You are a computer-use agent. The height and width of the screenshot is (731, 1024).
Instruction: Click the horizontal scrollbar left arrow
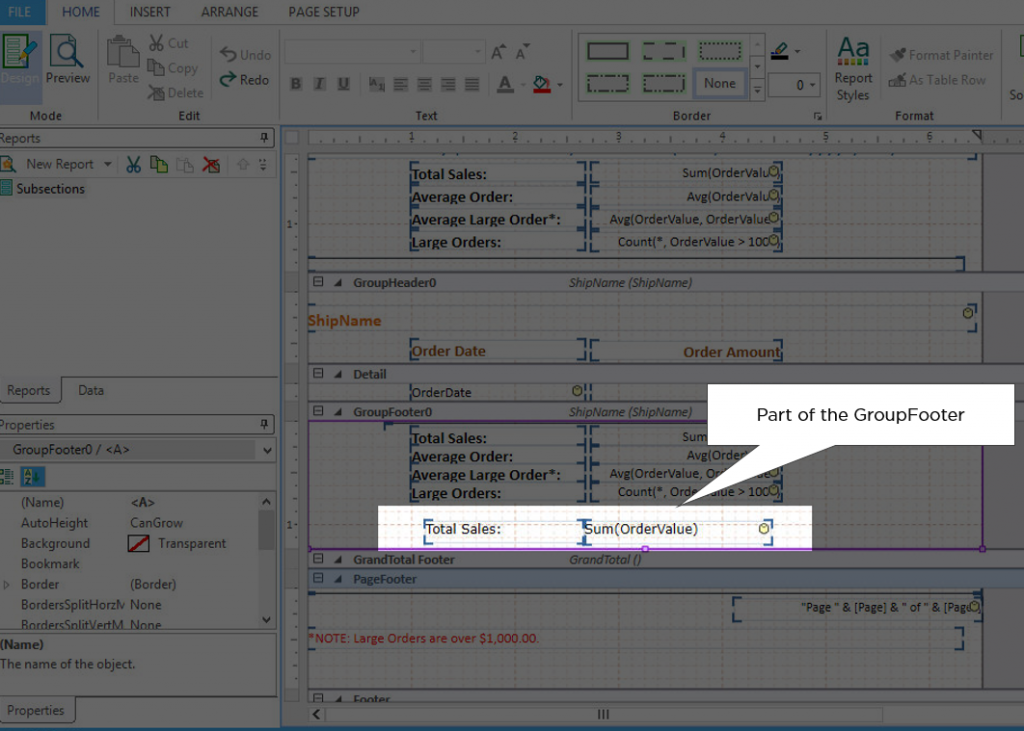point(317,714)
